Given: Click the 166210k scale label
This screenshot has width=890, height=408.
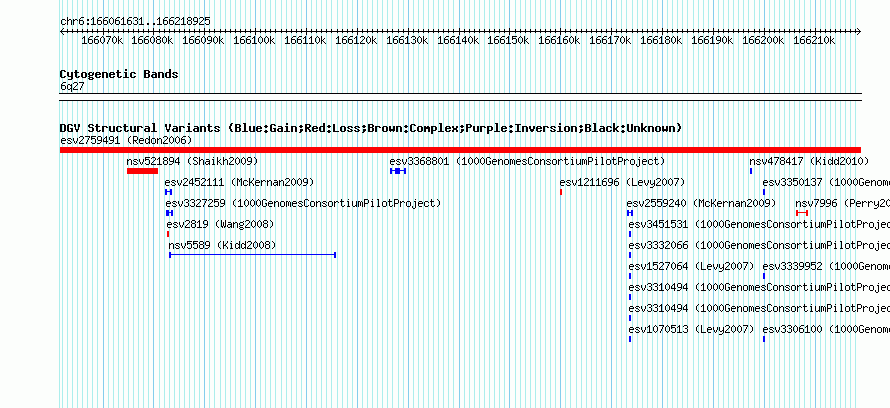Looking at the screenshot, I should pos(814,40).
